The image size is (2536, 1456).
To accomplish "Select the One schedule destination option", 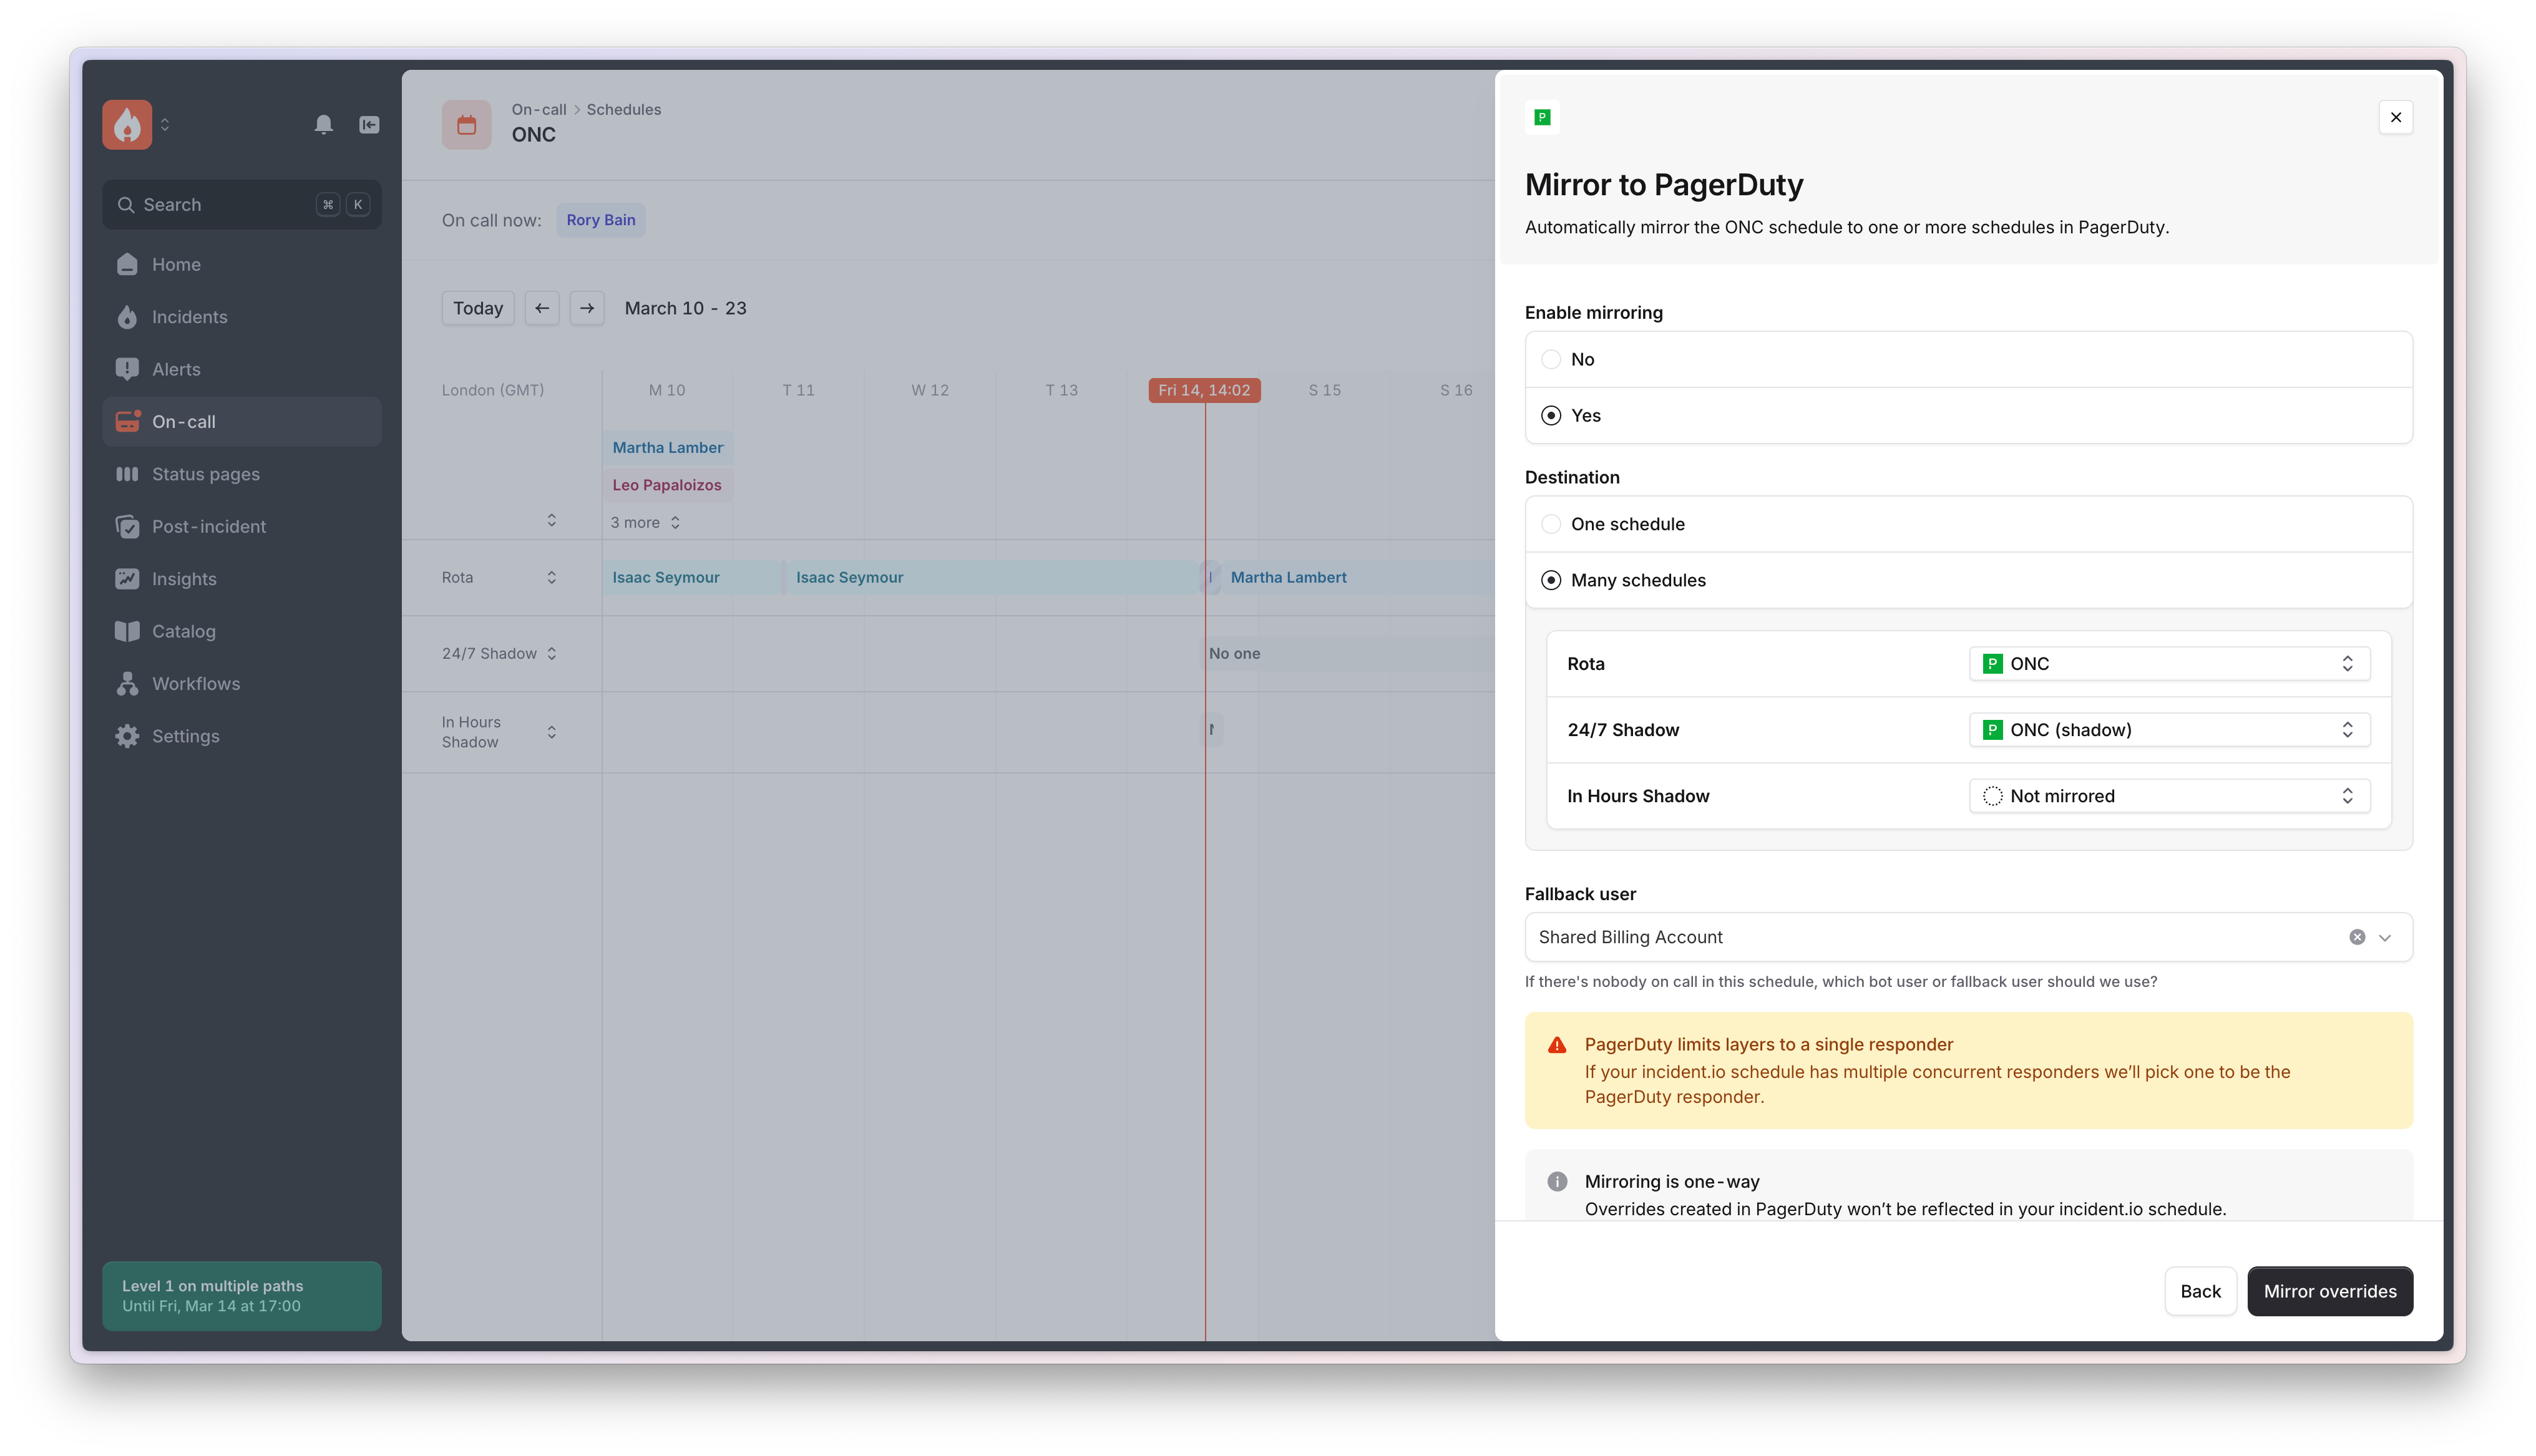I will pos(1551,524).
